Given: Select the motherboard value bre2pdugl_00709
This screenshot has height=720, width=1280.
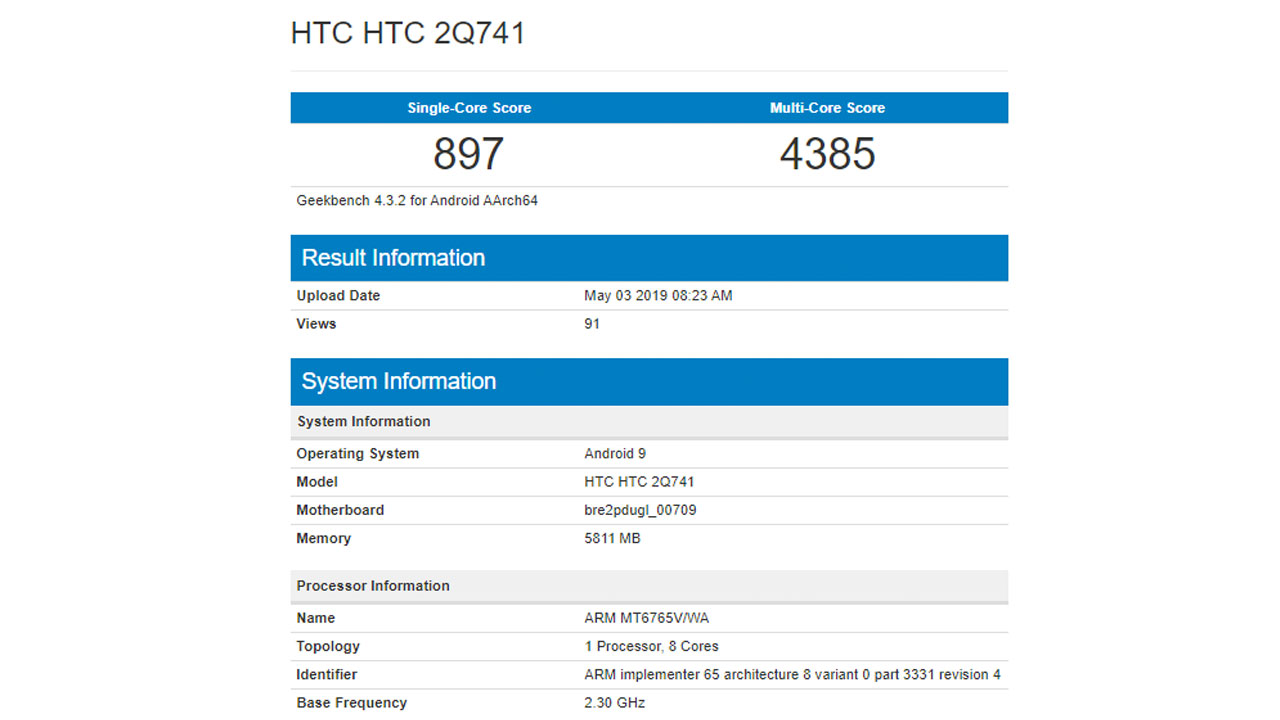Looking at the screenshot, I should [640, 510].
